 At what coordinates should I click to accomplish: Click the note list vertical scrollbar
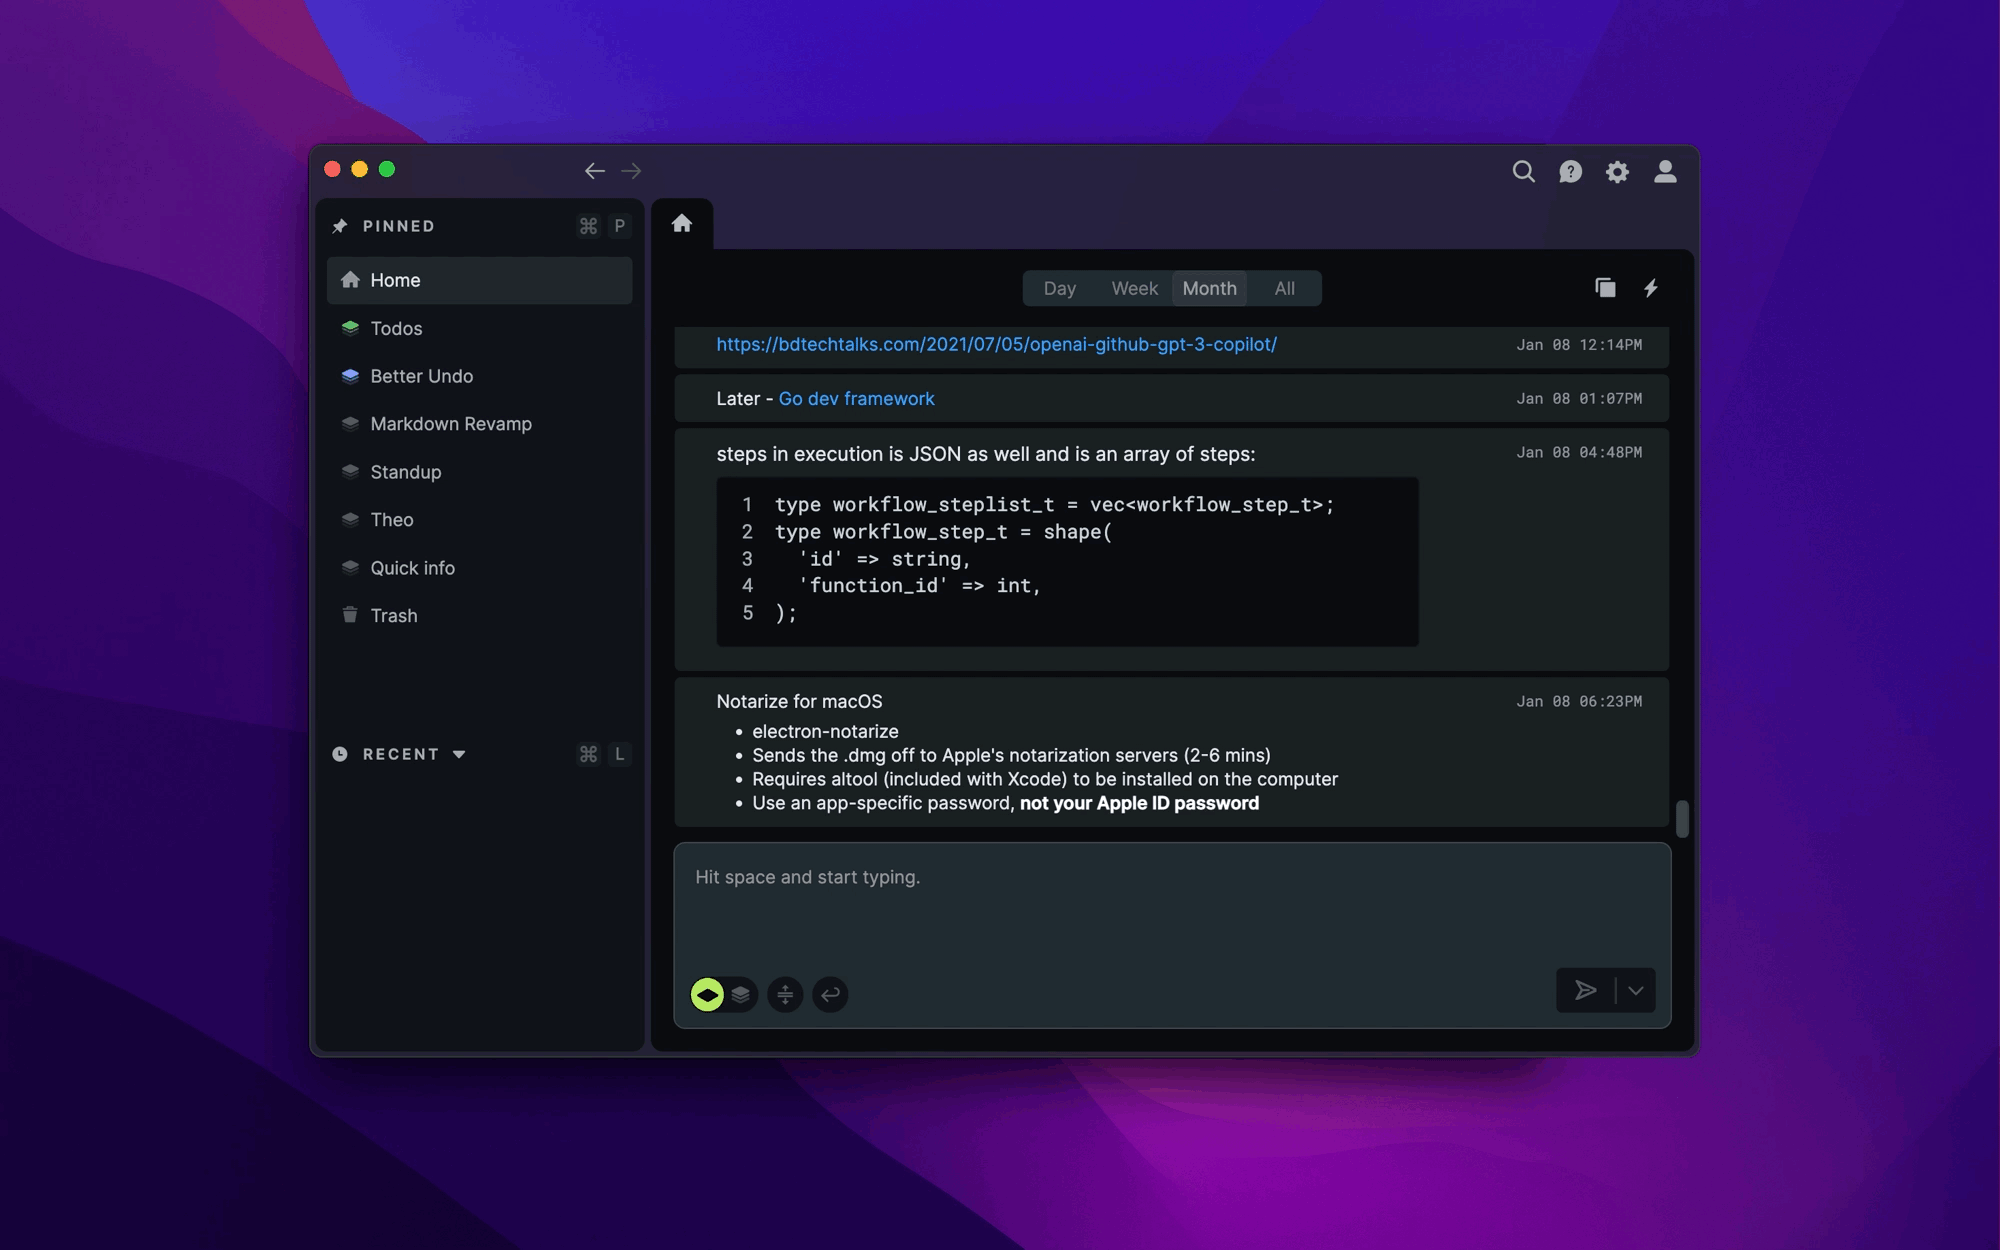click(1682, 819)
